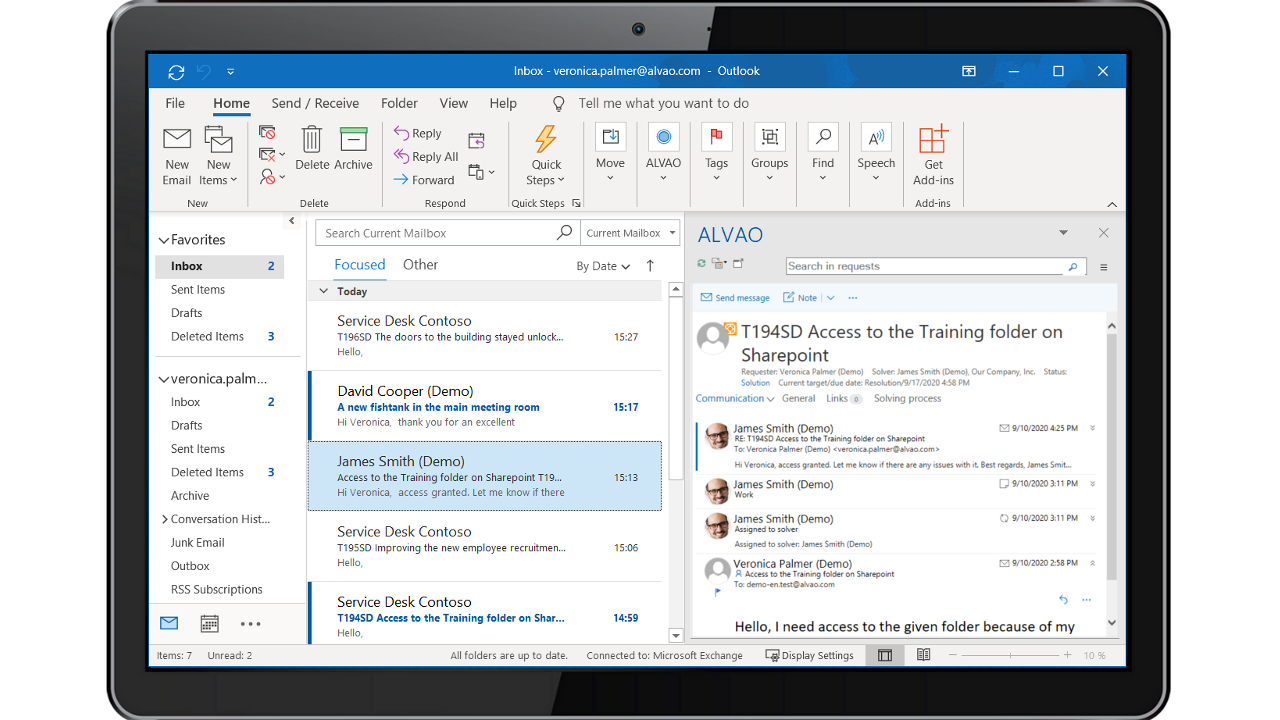Open the Speech menu
Screen dimensions: 1280x720
[x=876, y=153]
